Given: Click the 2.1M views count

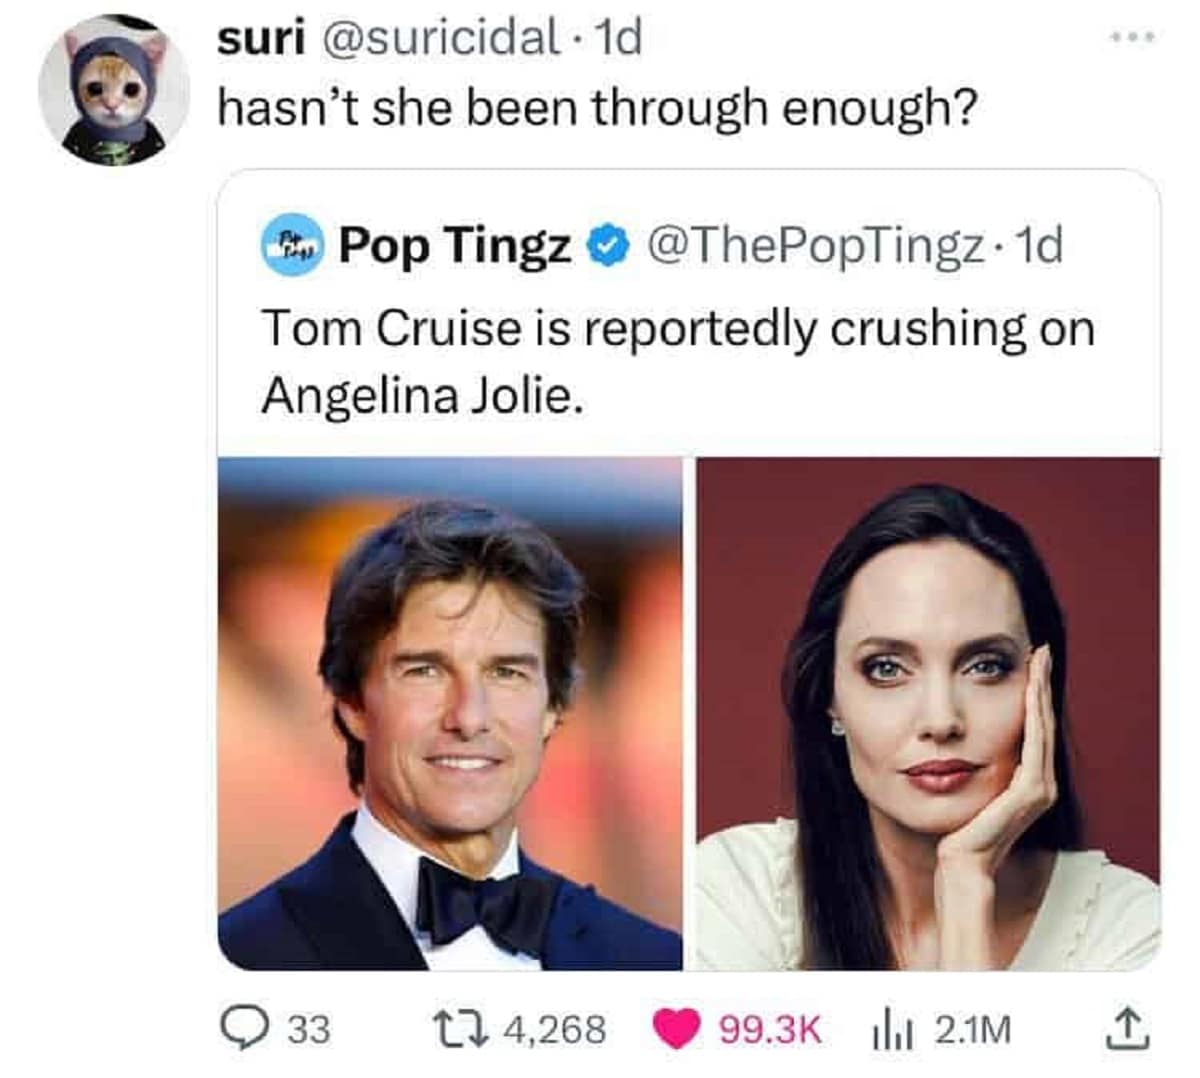Looking at the screenshot, I should click(973, 1028).
